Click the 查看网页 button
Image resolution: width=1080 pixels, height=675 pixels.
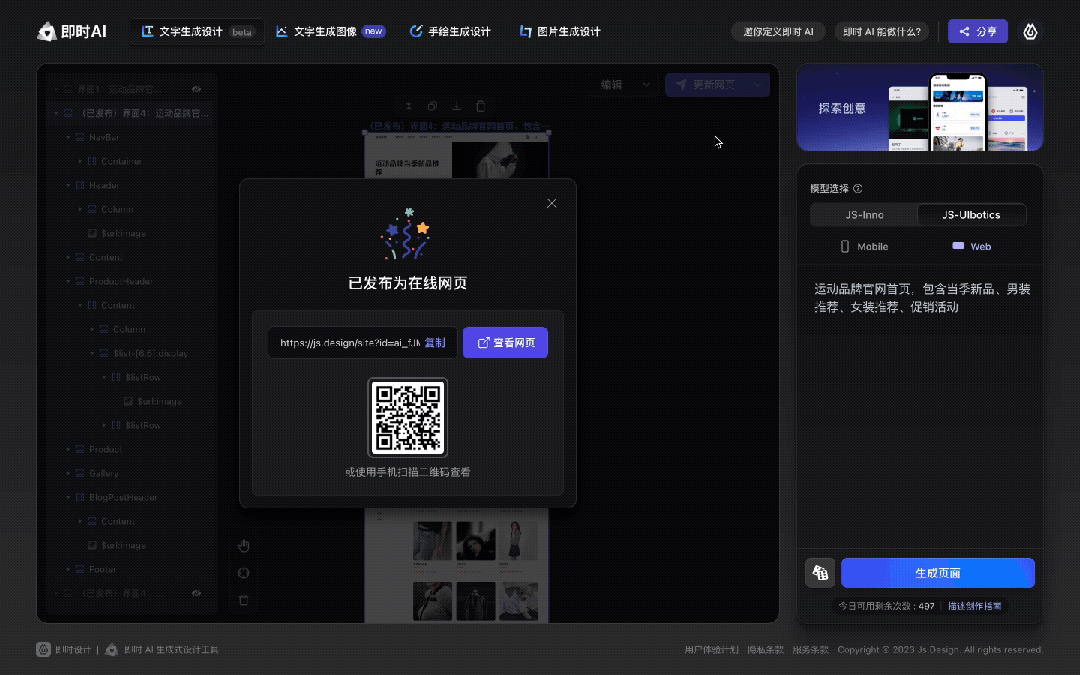pos(505,342)
